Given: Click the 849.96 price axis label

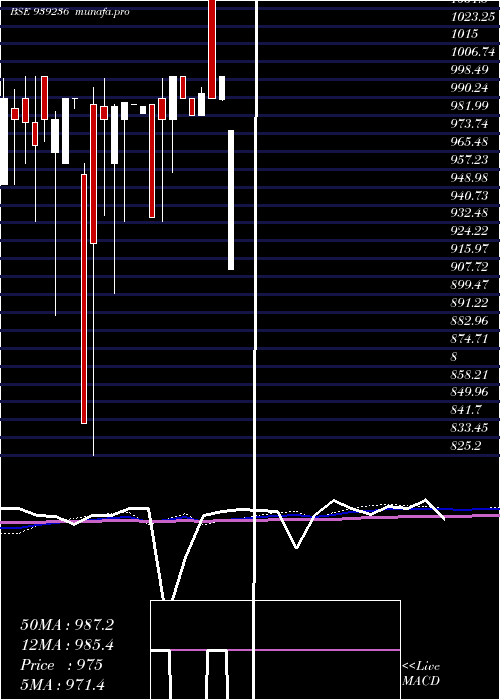Looking at the screenshot, I should click(469, 392).
